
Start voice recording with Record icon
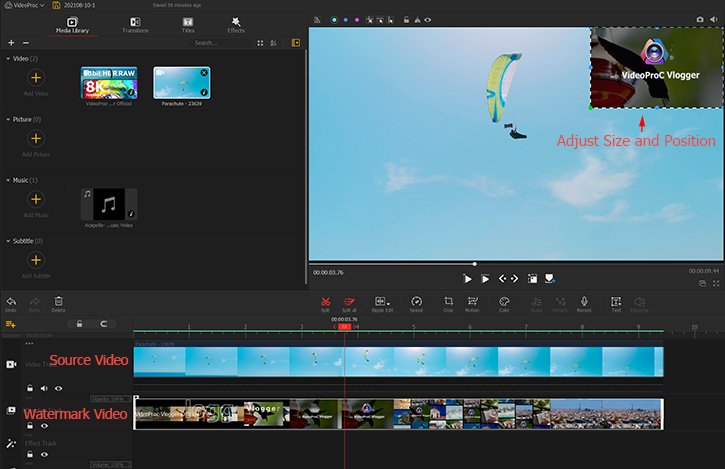(584, 301)
